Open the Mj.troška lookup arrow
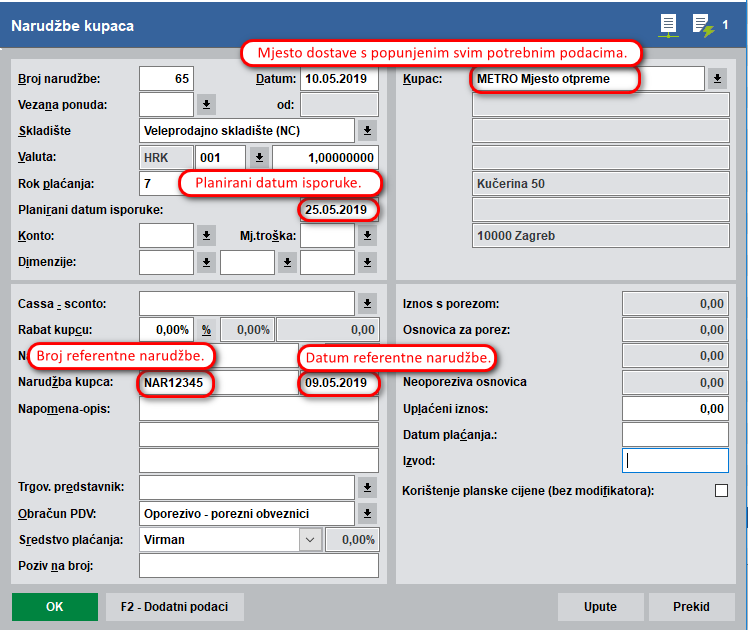The height and width of the screenshot is (630, 748). [367, 236]
